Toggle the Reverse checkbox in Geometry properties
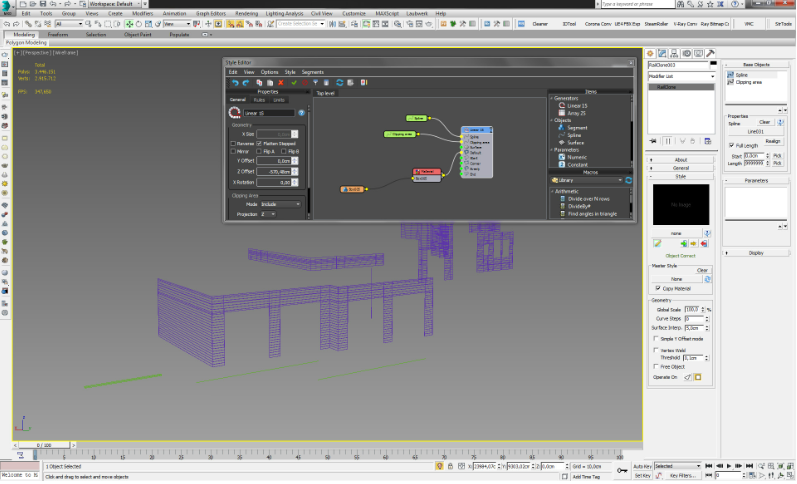The width and height of the screenshot is (797, 484). 233,144
